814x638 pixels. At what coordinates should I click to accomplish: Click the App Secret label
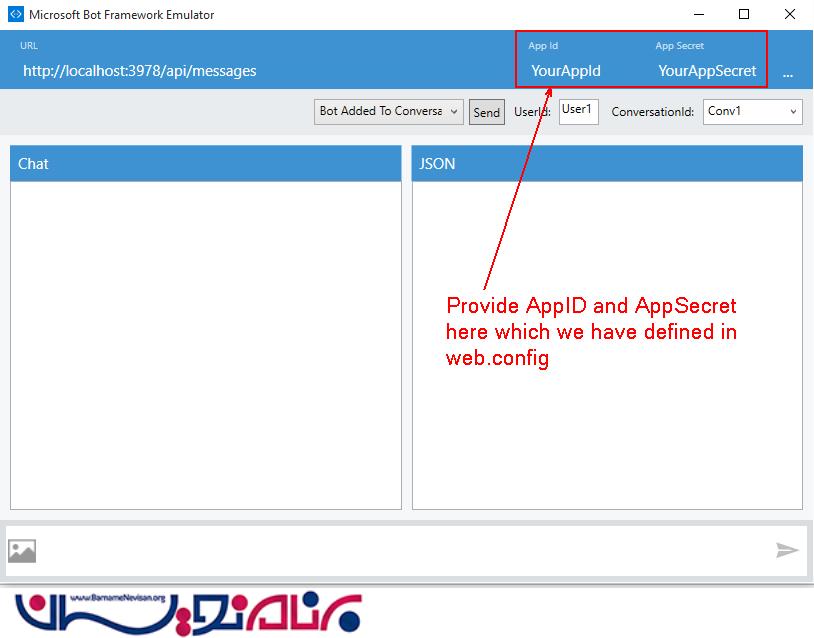click(679, 46)
